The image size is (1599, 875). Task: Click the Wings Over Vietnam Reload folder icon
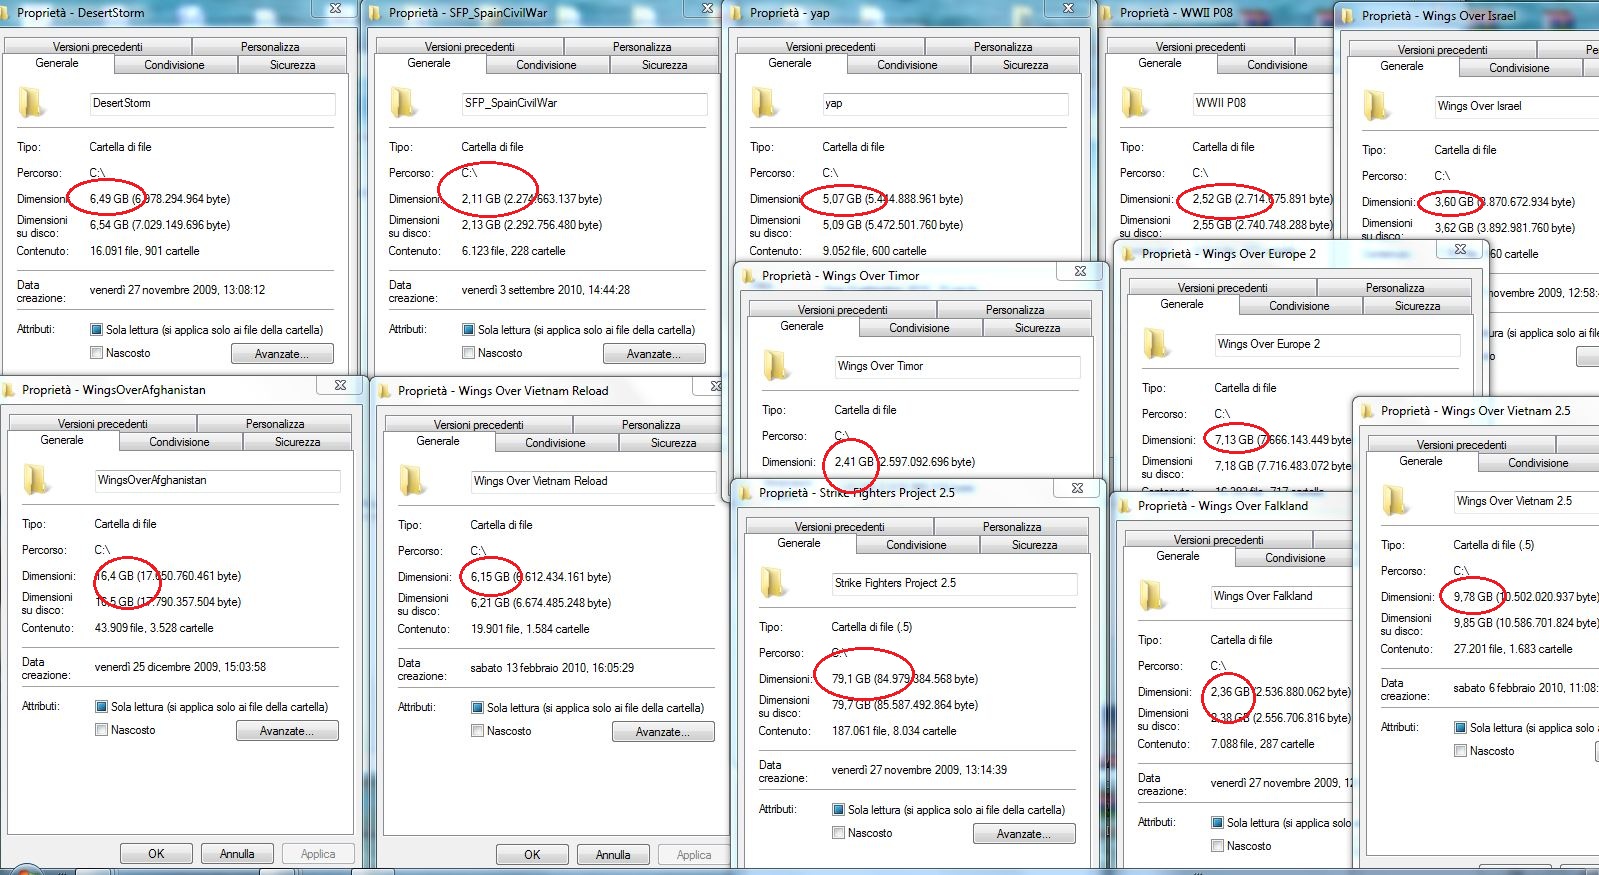click(x=412, y=481)
